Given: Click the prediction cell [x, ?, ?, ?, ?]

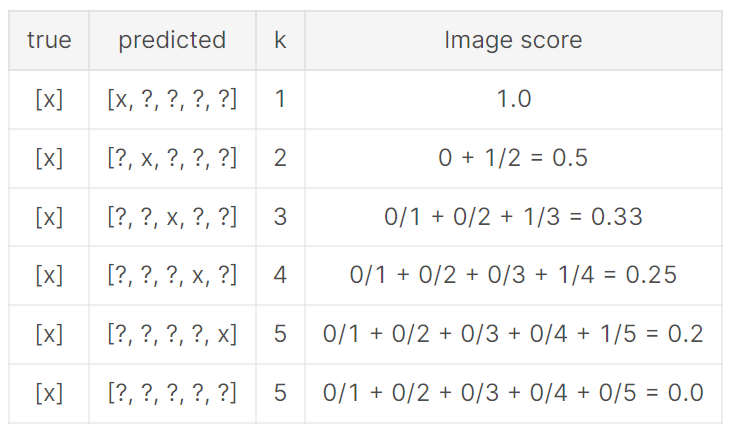Looking at the screenshot, I should coord(172,99).
